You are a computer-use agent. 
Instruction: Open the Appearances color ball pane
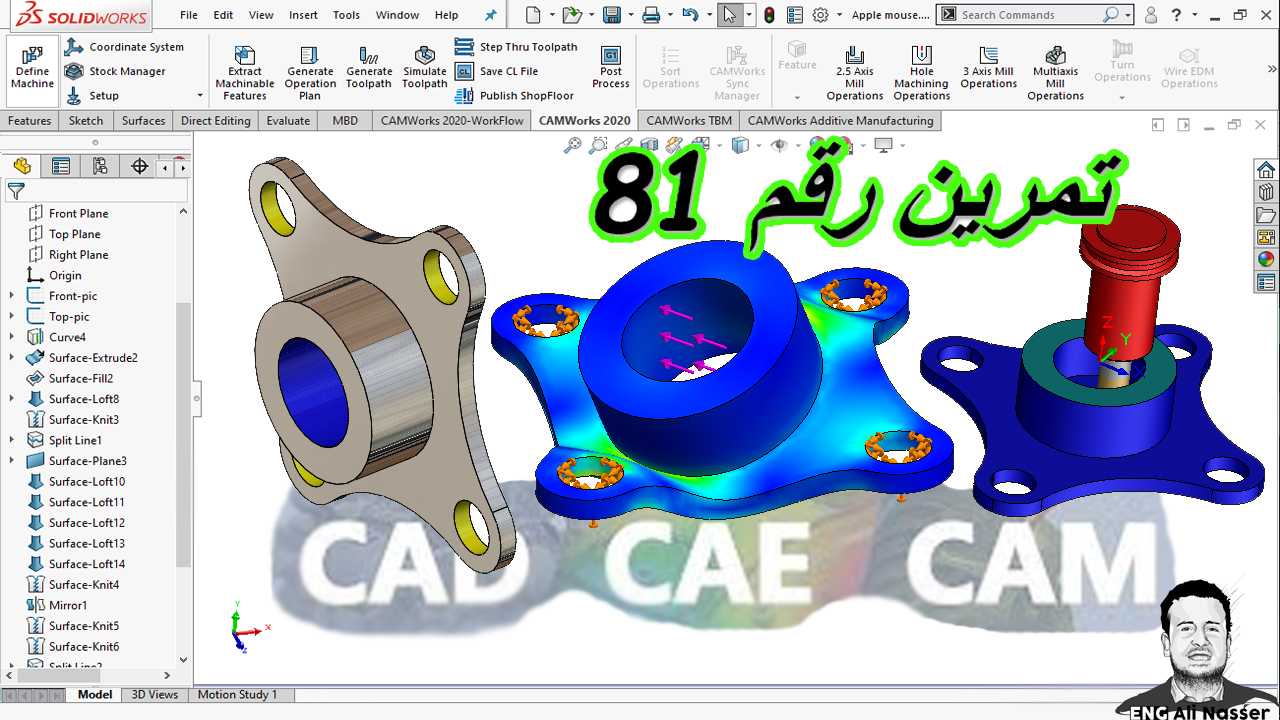(1266, 260)
